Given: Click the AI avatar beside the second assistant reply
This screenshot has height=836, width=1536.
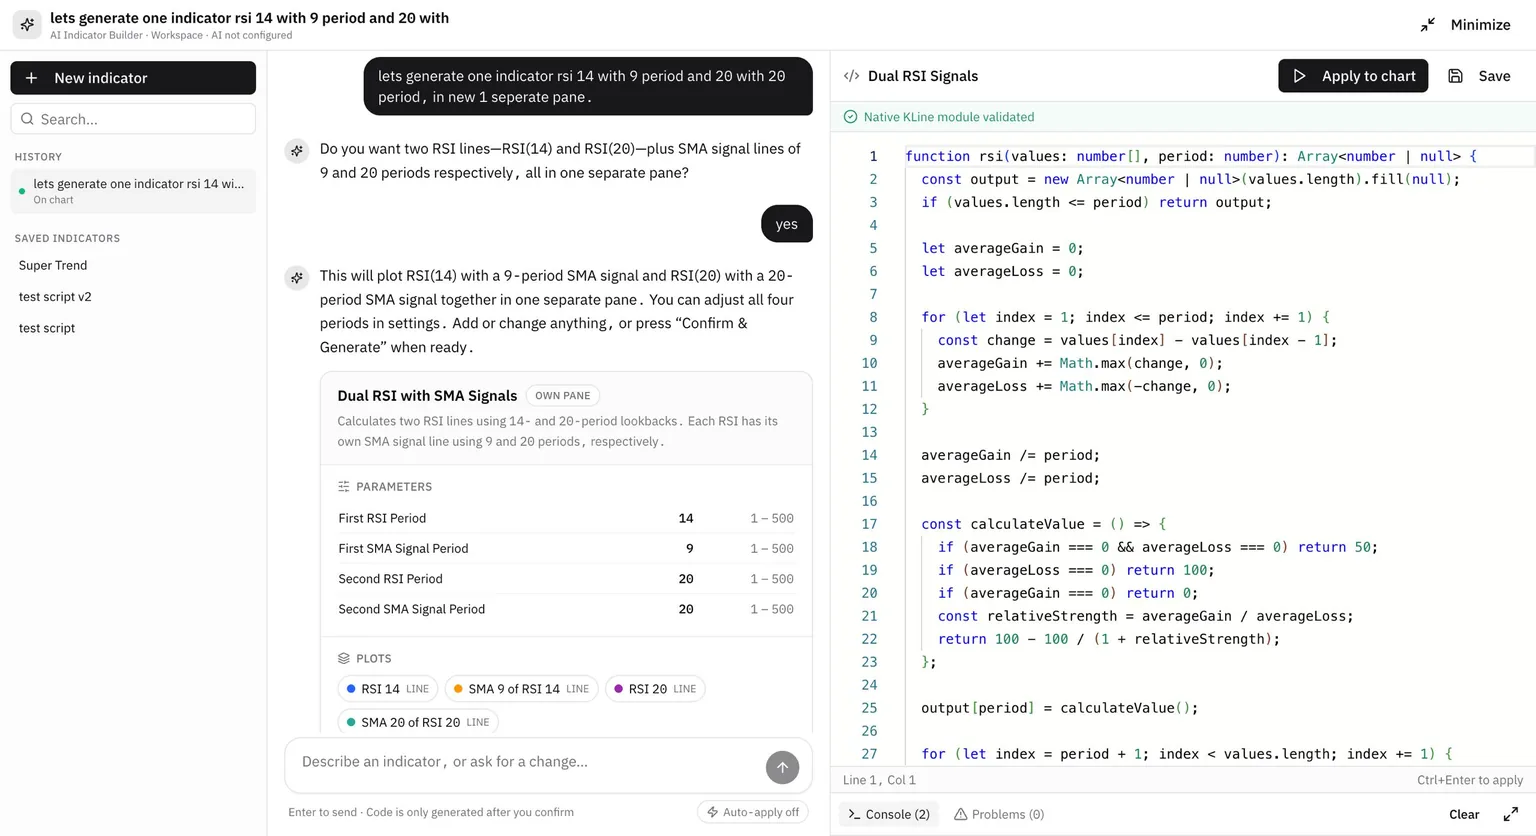Looking at the screenshot, I should click(296, 278).
